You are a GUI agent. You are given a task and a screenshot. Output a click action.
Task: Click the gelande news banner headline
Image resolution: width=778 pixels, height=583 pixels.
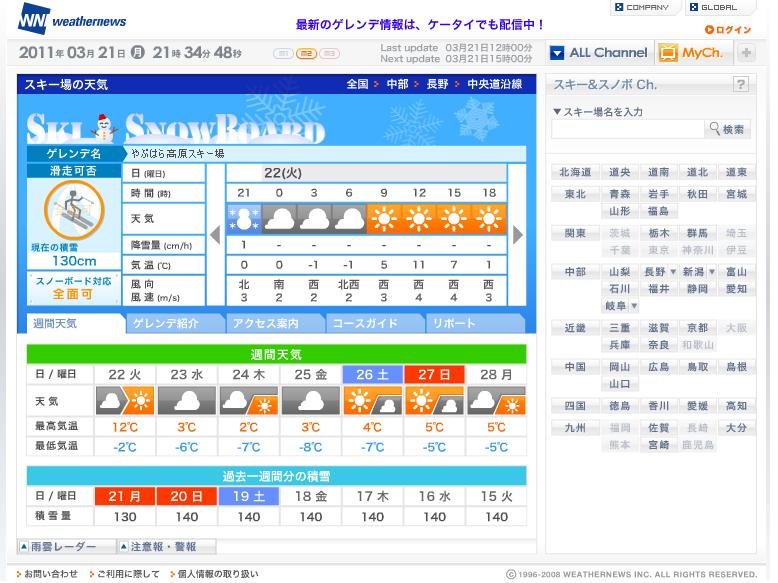[420, 24]
